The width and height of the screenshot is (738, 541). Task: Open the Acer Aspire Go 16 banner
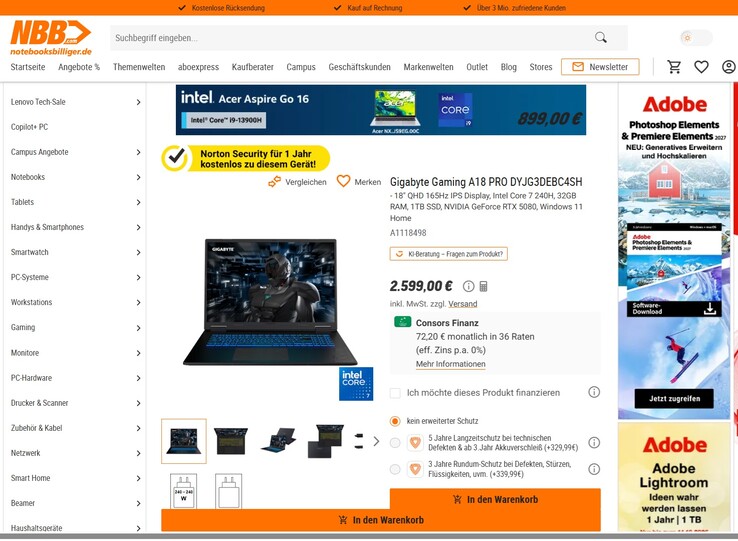[381, 110]
